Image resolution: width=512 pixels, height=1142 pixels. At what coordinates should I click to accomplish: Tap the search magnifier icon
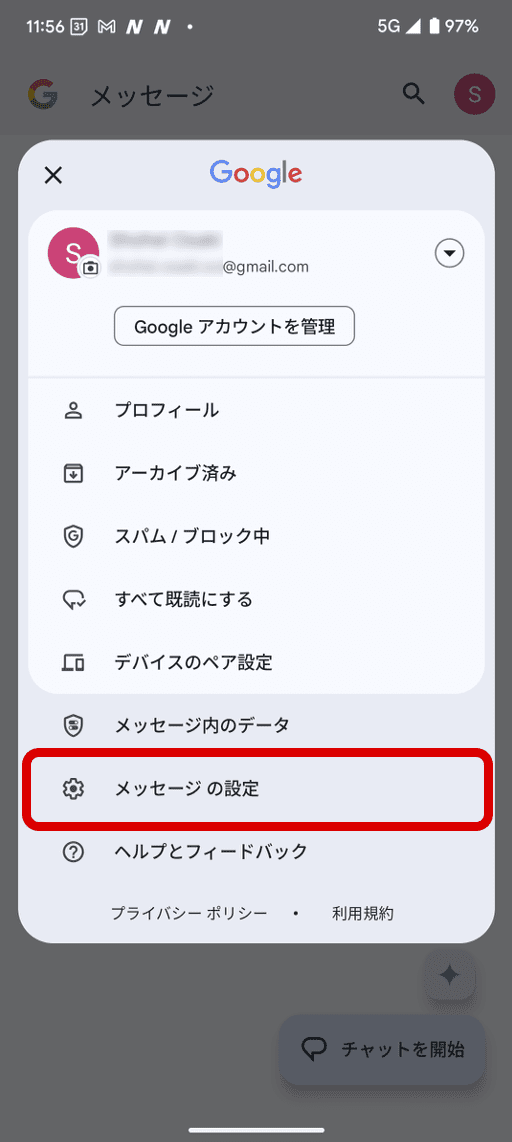(414, 94)
